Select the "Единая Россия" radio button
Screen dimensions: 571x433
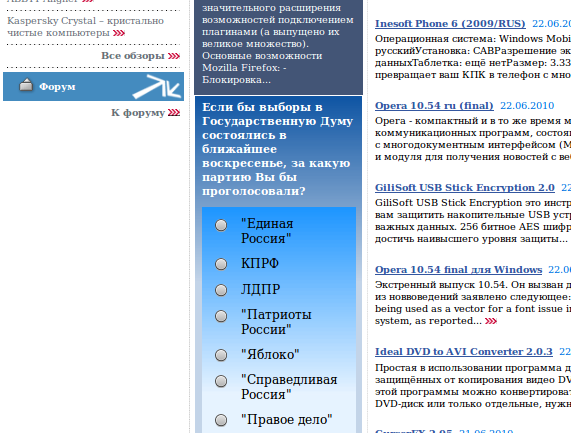click(x=221, y=225)
